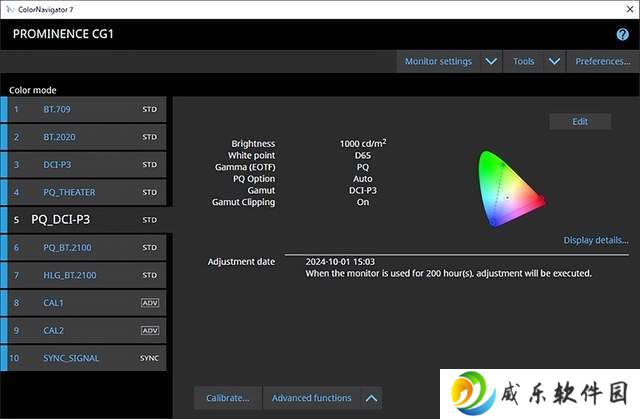Select color mode 1 BT.709
Viewport: 640px width, 419px height.
(83, 109)
